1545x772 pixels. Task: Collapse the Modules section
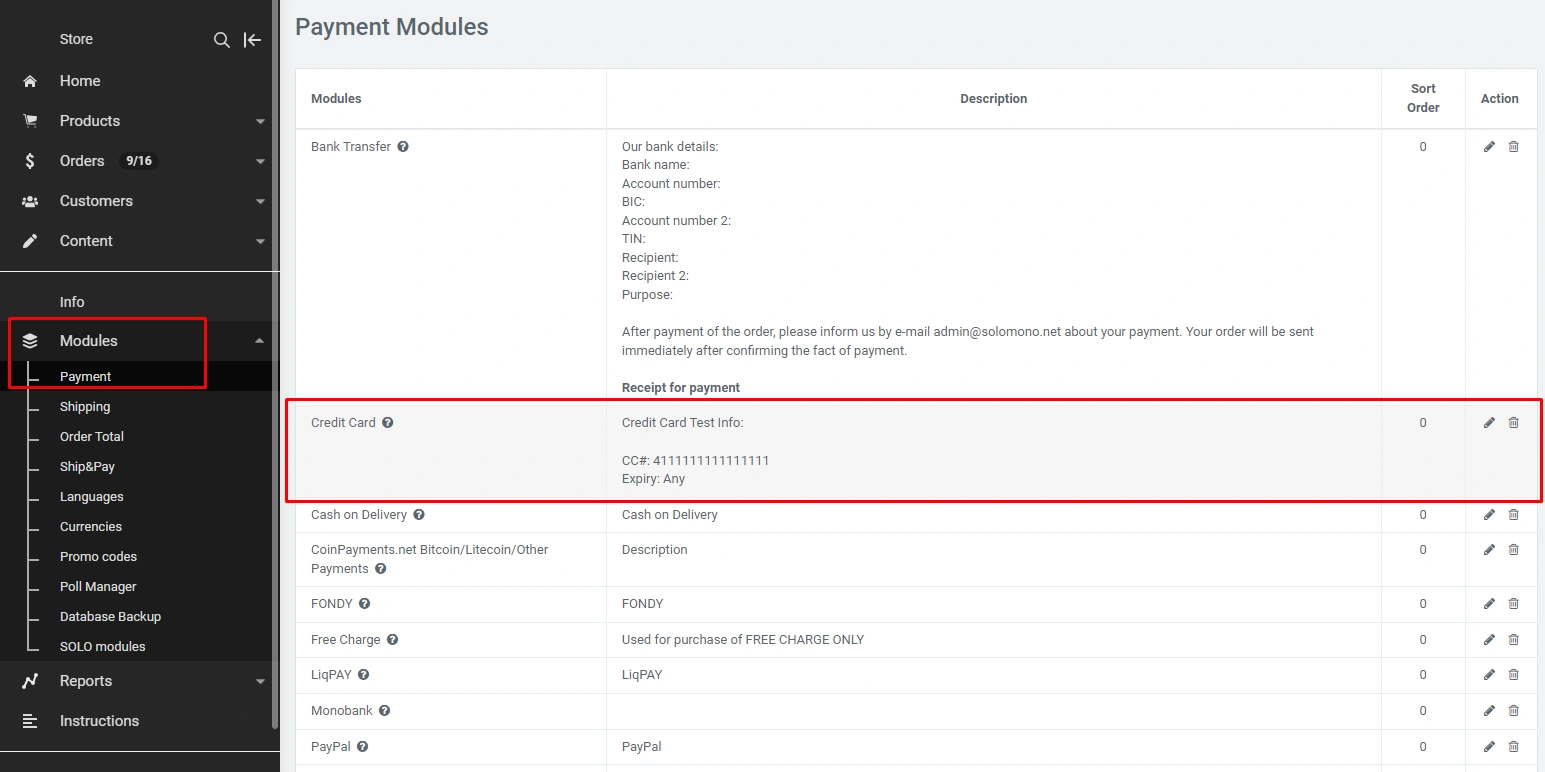(x=260, y=341)
